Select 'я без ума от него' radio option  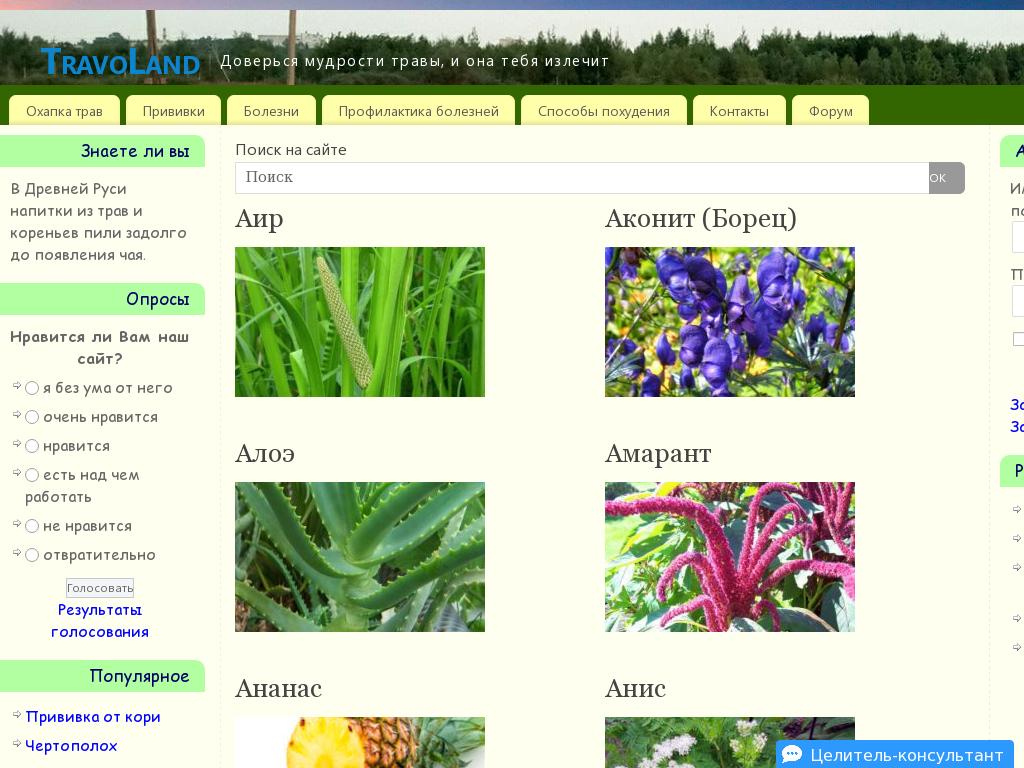click(32, 388)
